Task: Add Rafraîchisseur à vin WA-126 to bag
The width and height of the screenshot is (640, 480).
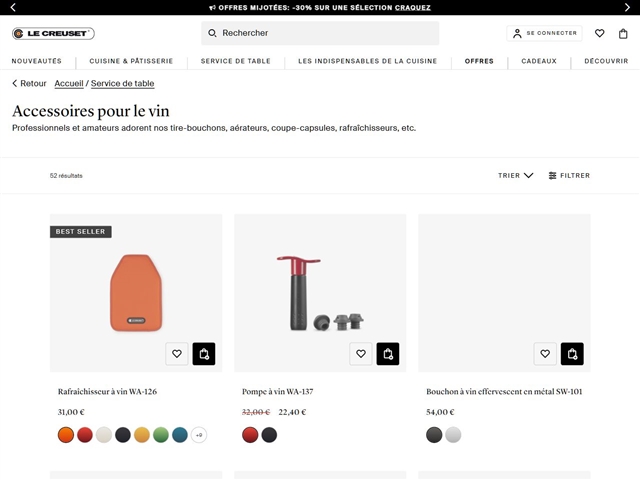Action: (204, 353)
